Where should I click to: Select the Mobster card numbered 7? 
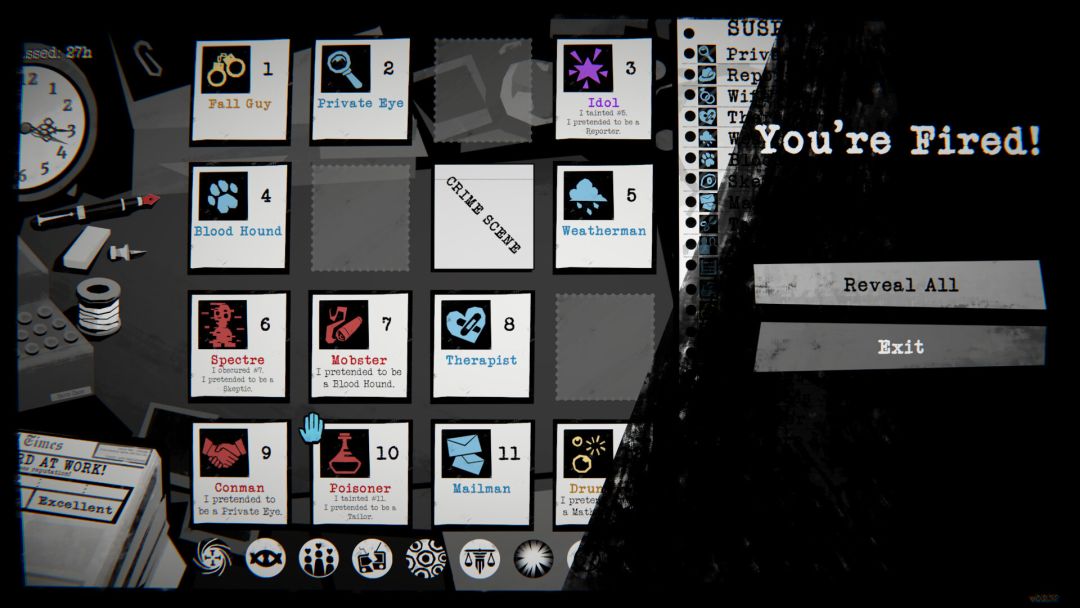click(360, 345)
